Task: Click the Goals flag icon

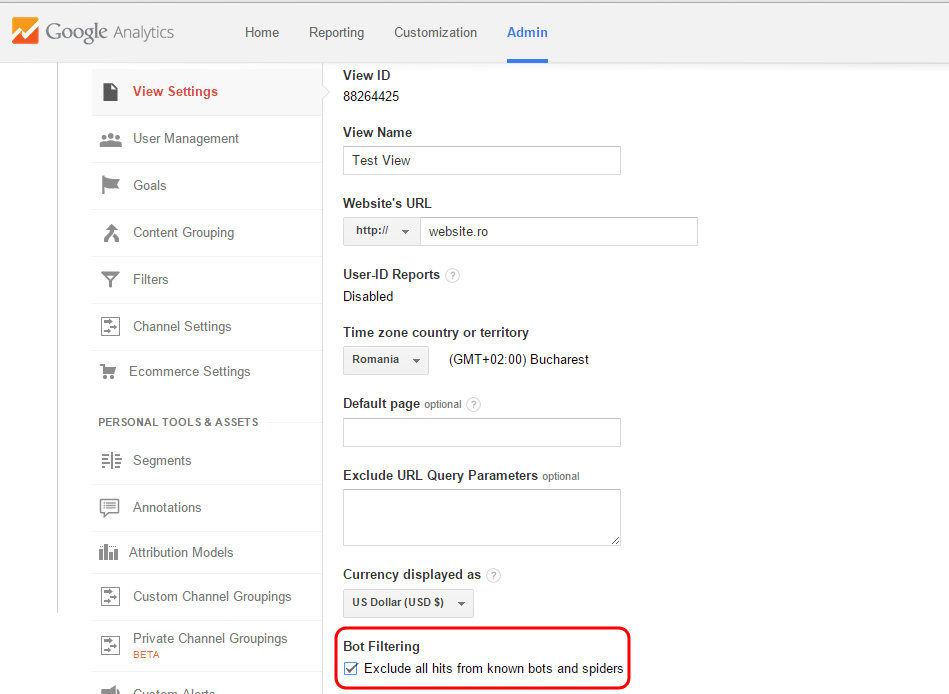Action: click(x=110, y=185)
